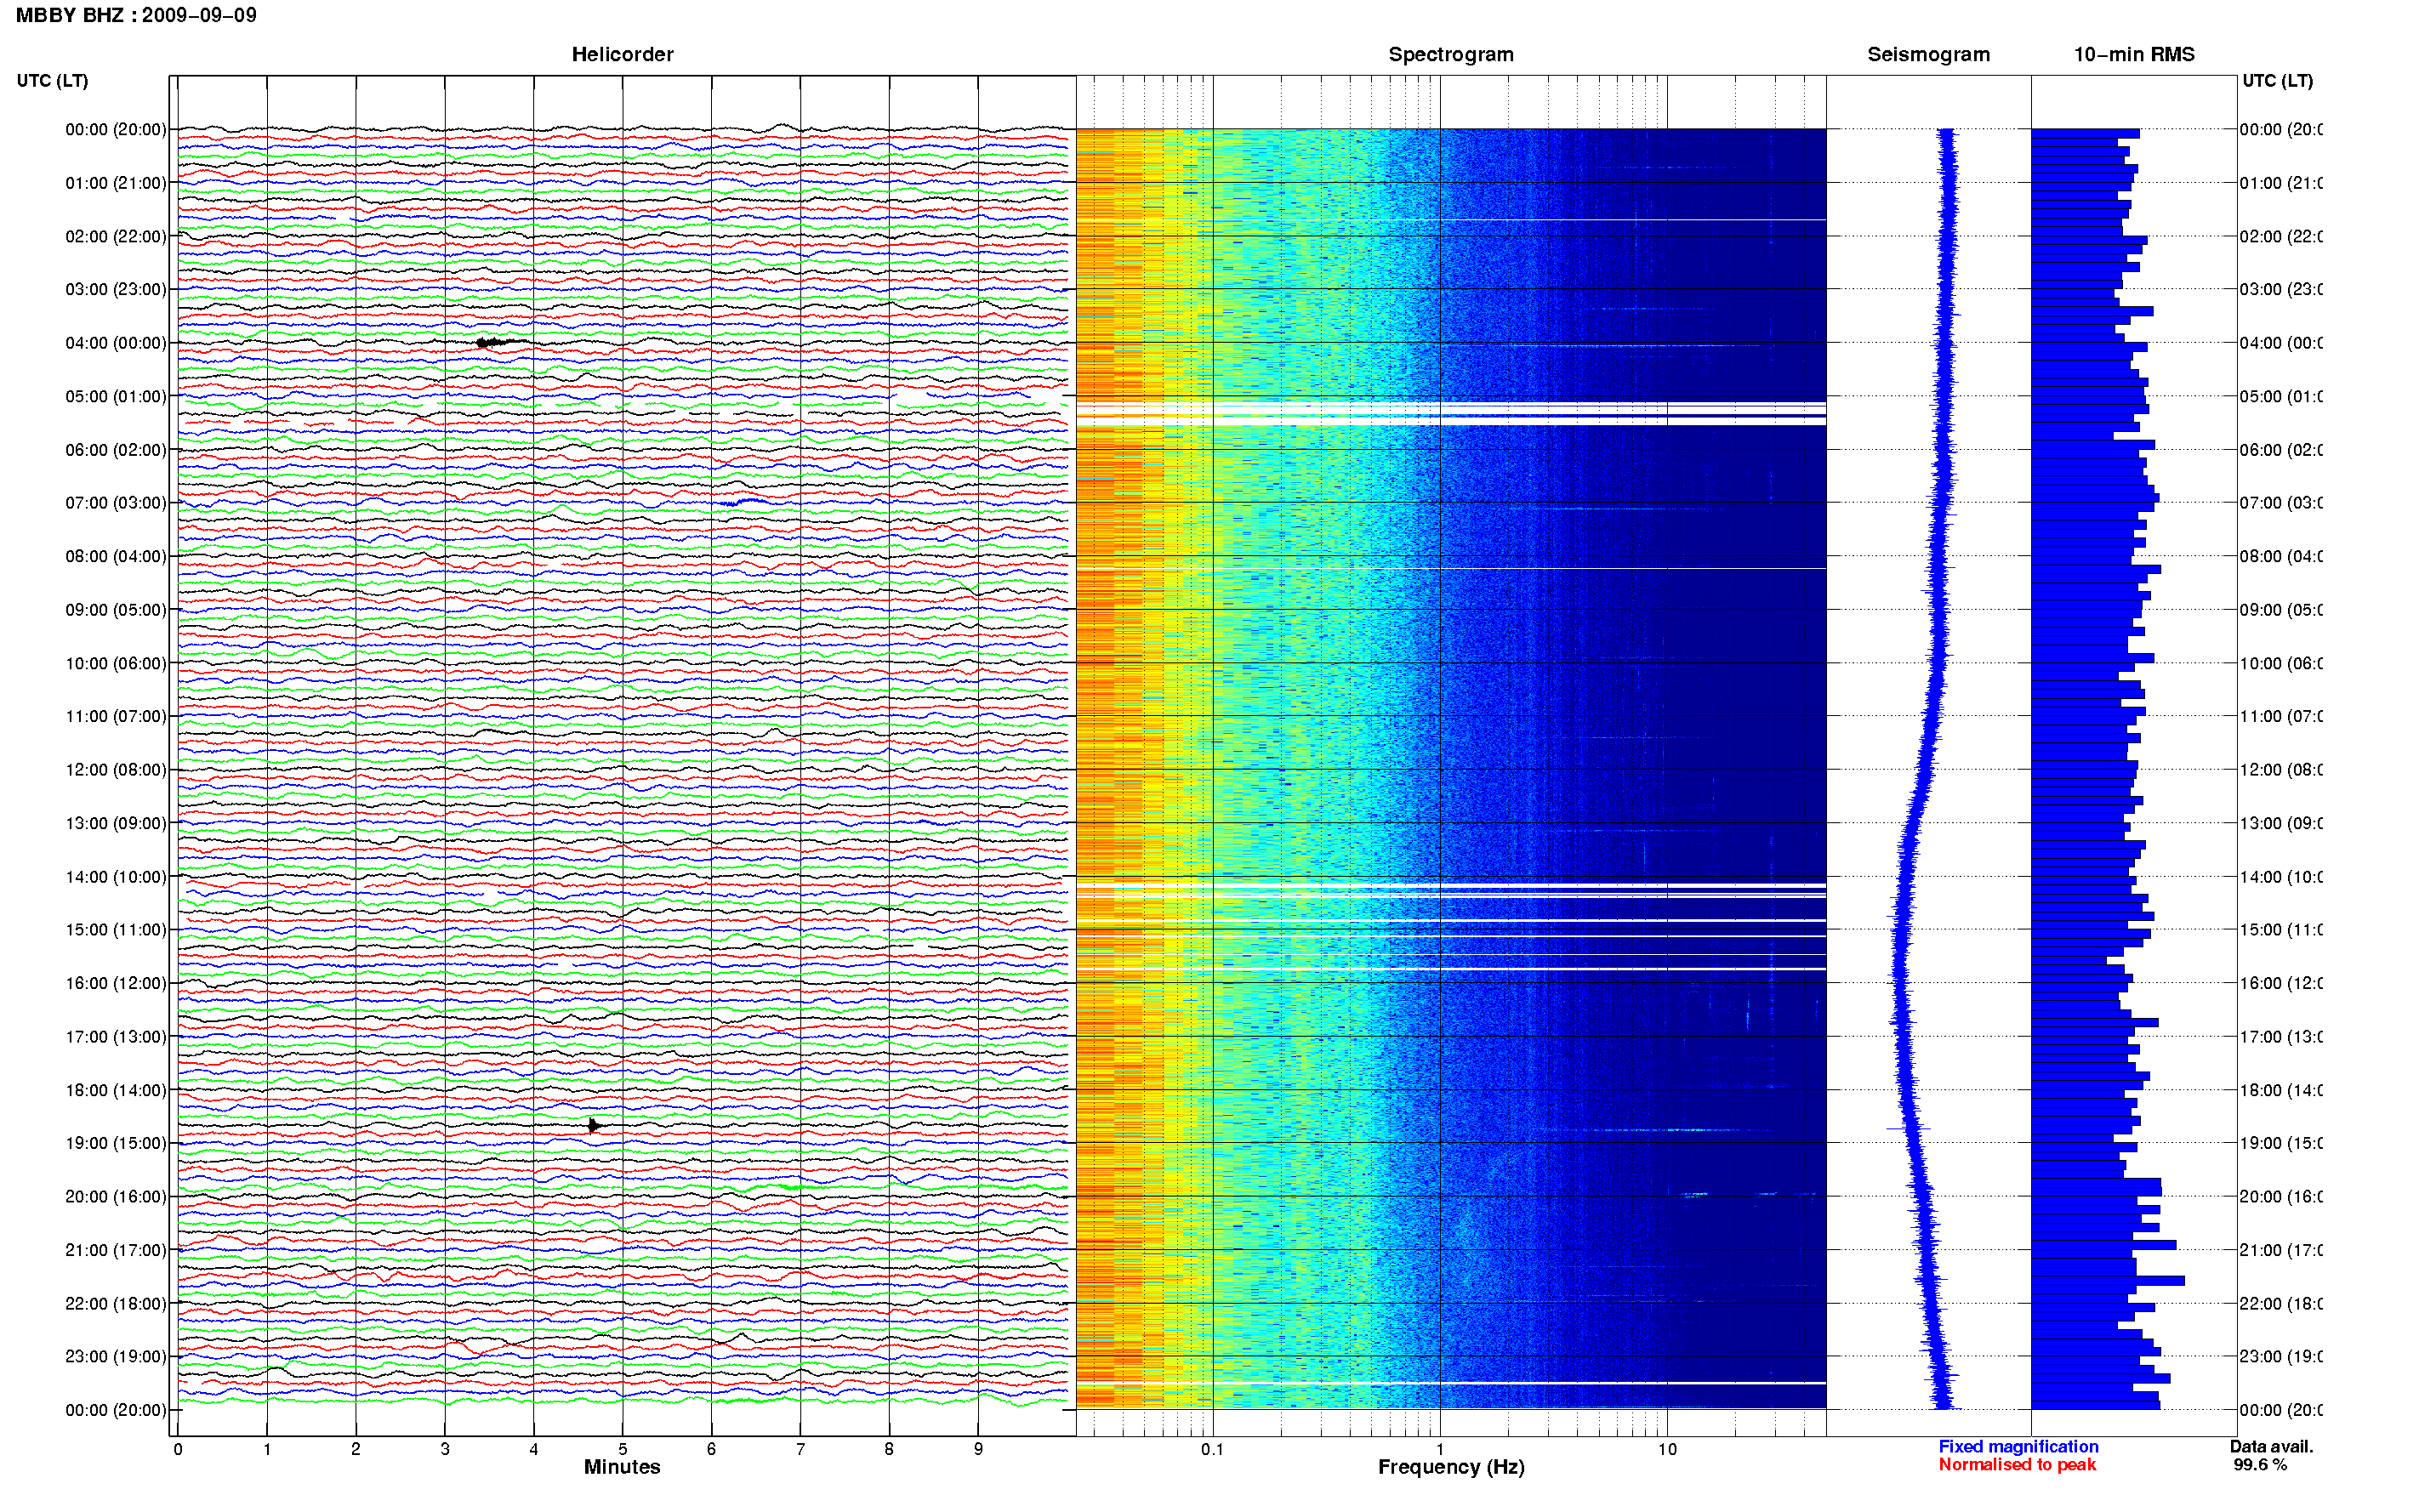Click the left 21:00 (17:00) time label

[115, 1250]
